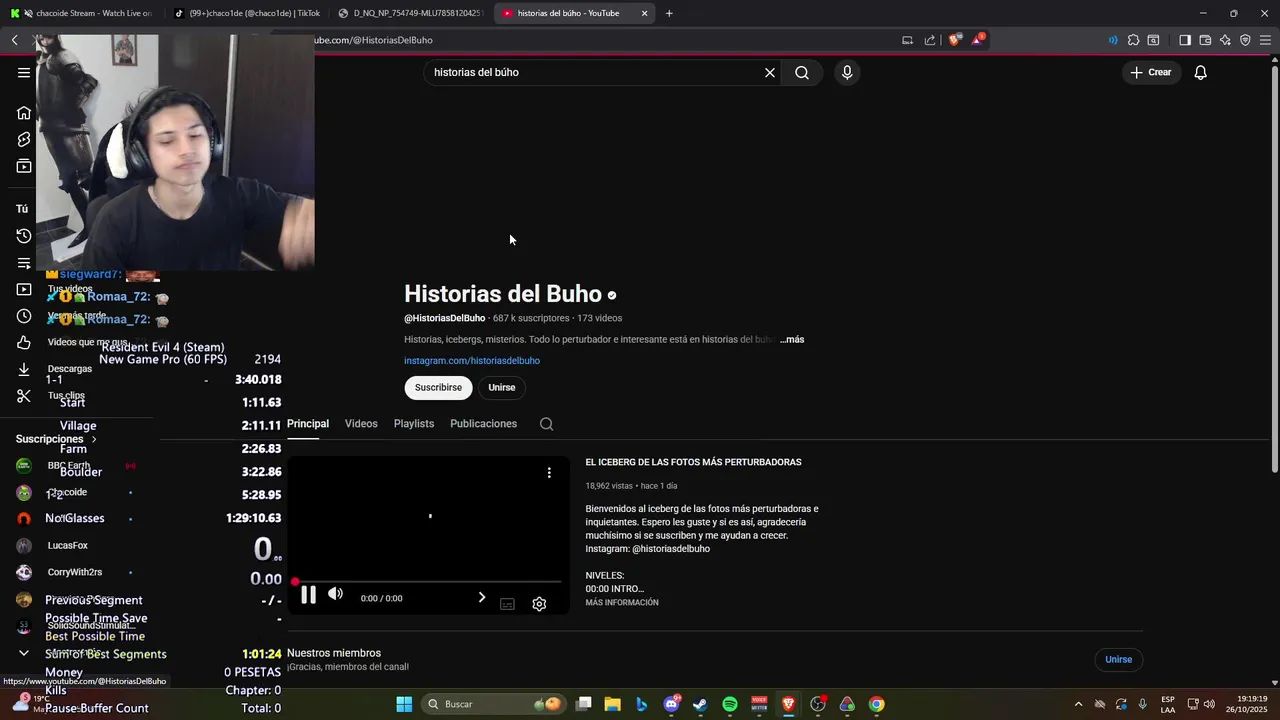Click Unirse in Nuestros miembros row
Screen dimensions: 1280x720
[x=1118, y=660]
